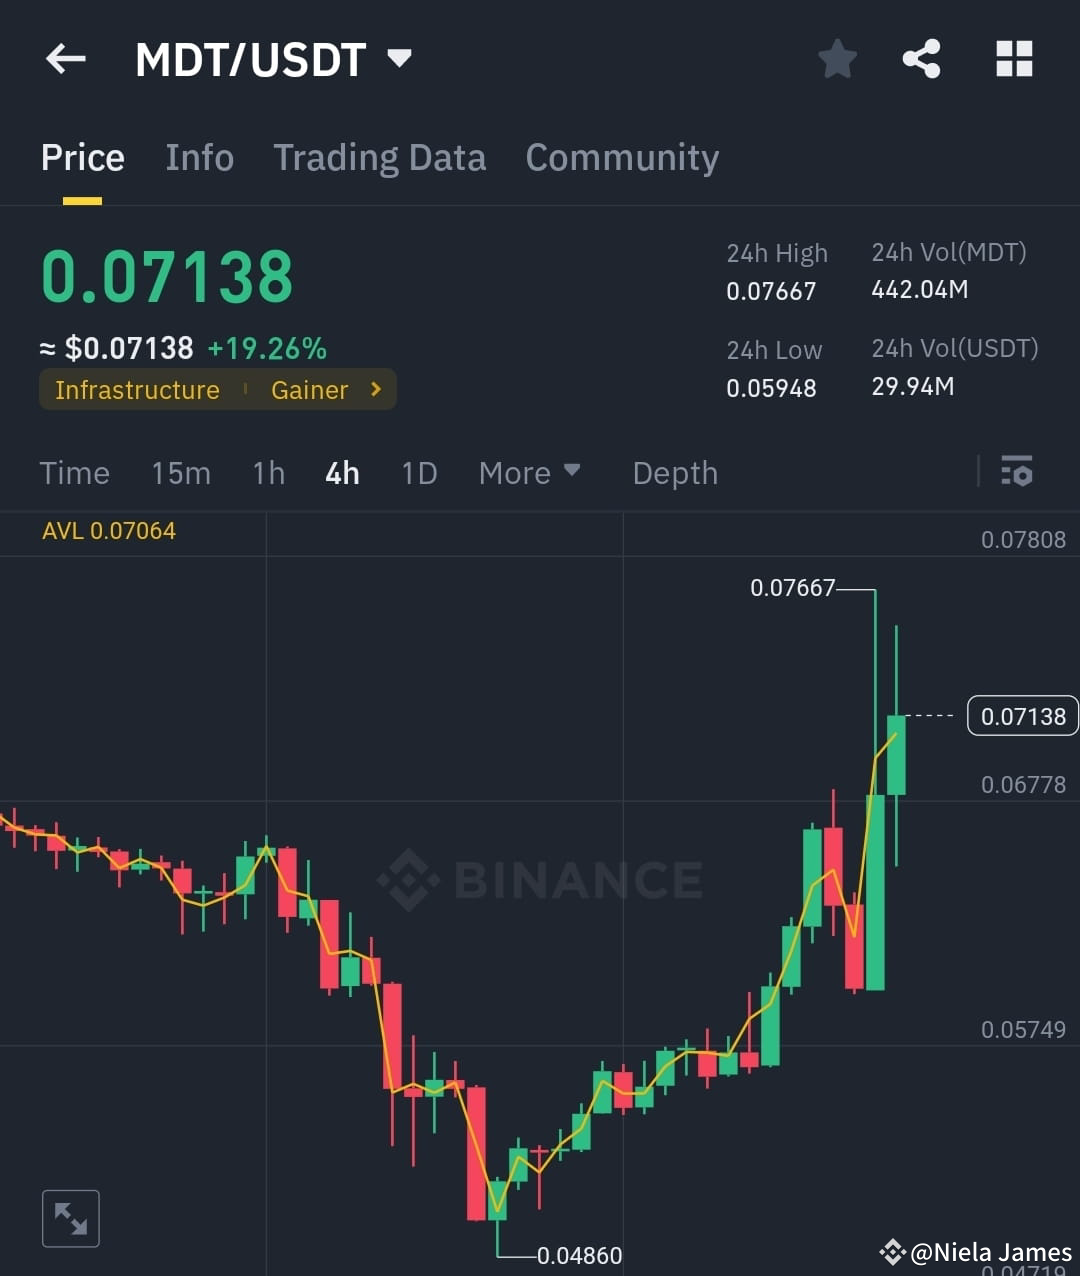Screen dimensions: 1080x1276
Task: Open the grid layout menu top right
Action: pyautogui.click(x=1014, y=58)
